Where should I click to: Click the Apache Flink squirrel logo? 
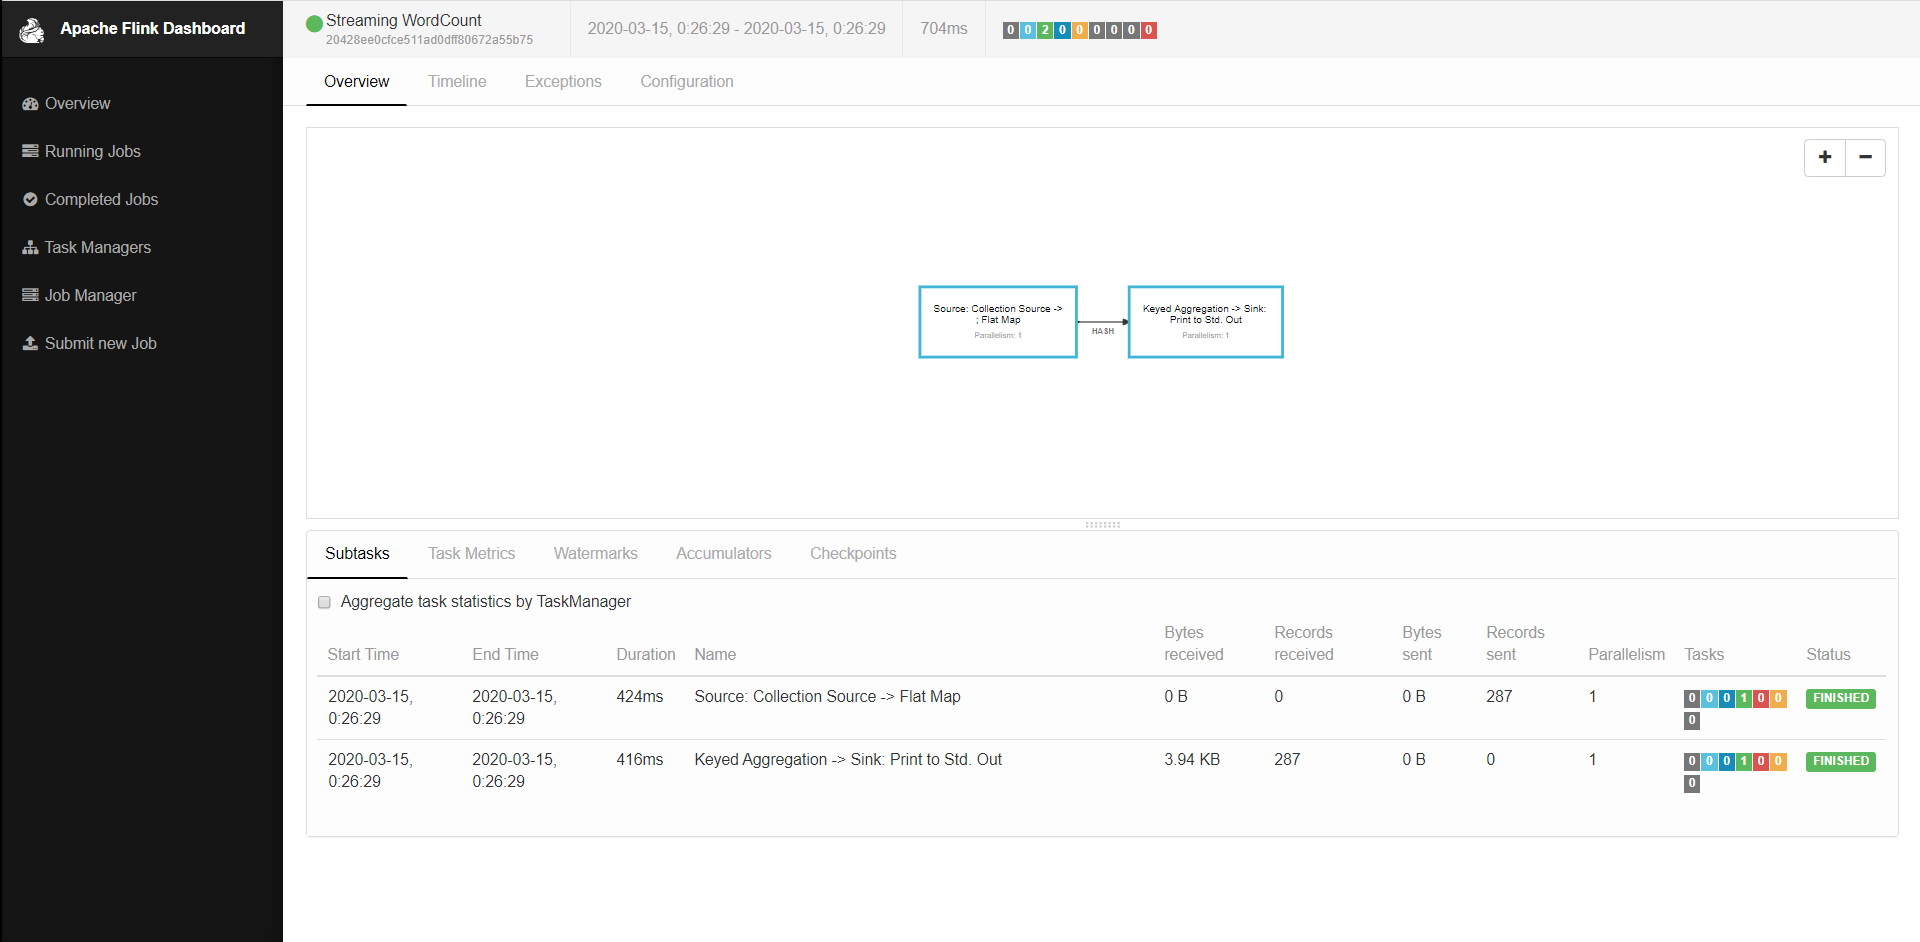32,30
